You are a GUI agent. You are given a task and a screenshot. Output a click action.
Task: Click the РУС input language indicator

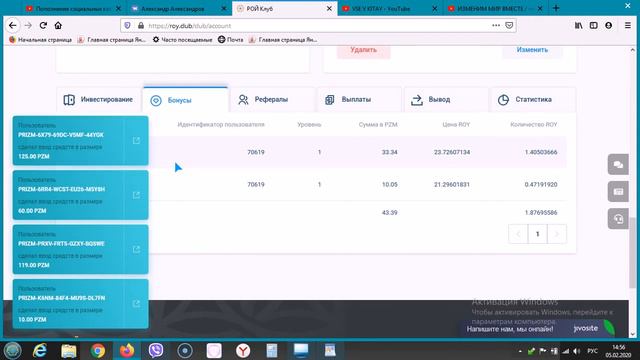click(x=592, y=351)
